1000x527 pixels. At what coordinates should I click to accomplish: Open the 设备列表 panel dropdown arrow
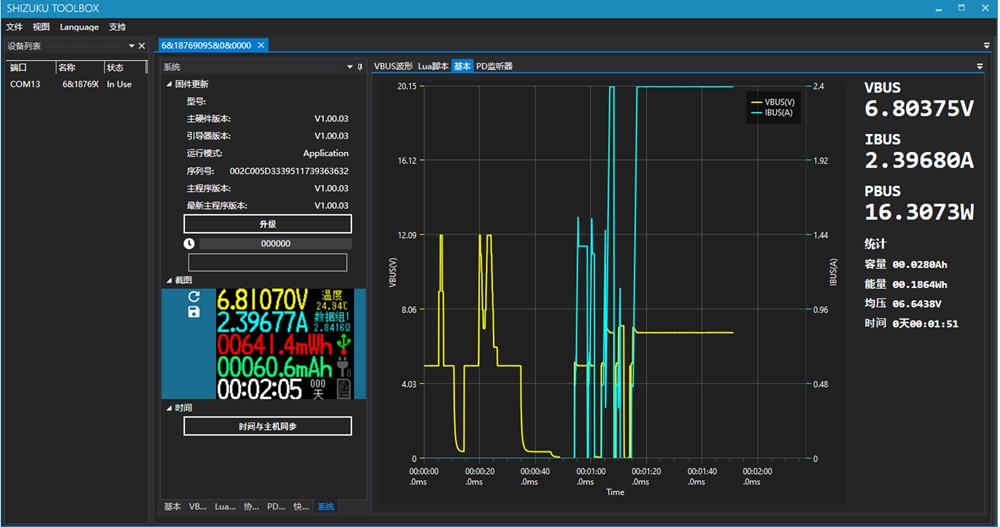click(x=129, y=46)
